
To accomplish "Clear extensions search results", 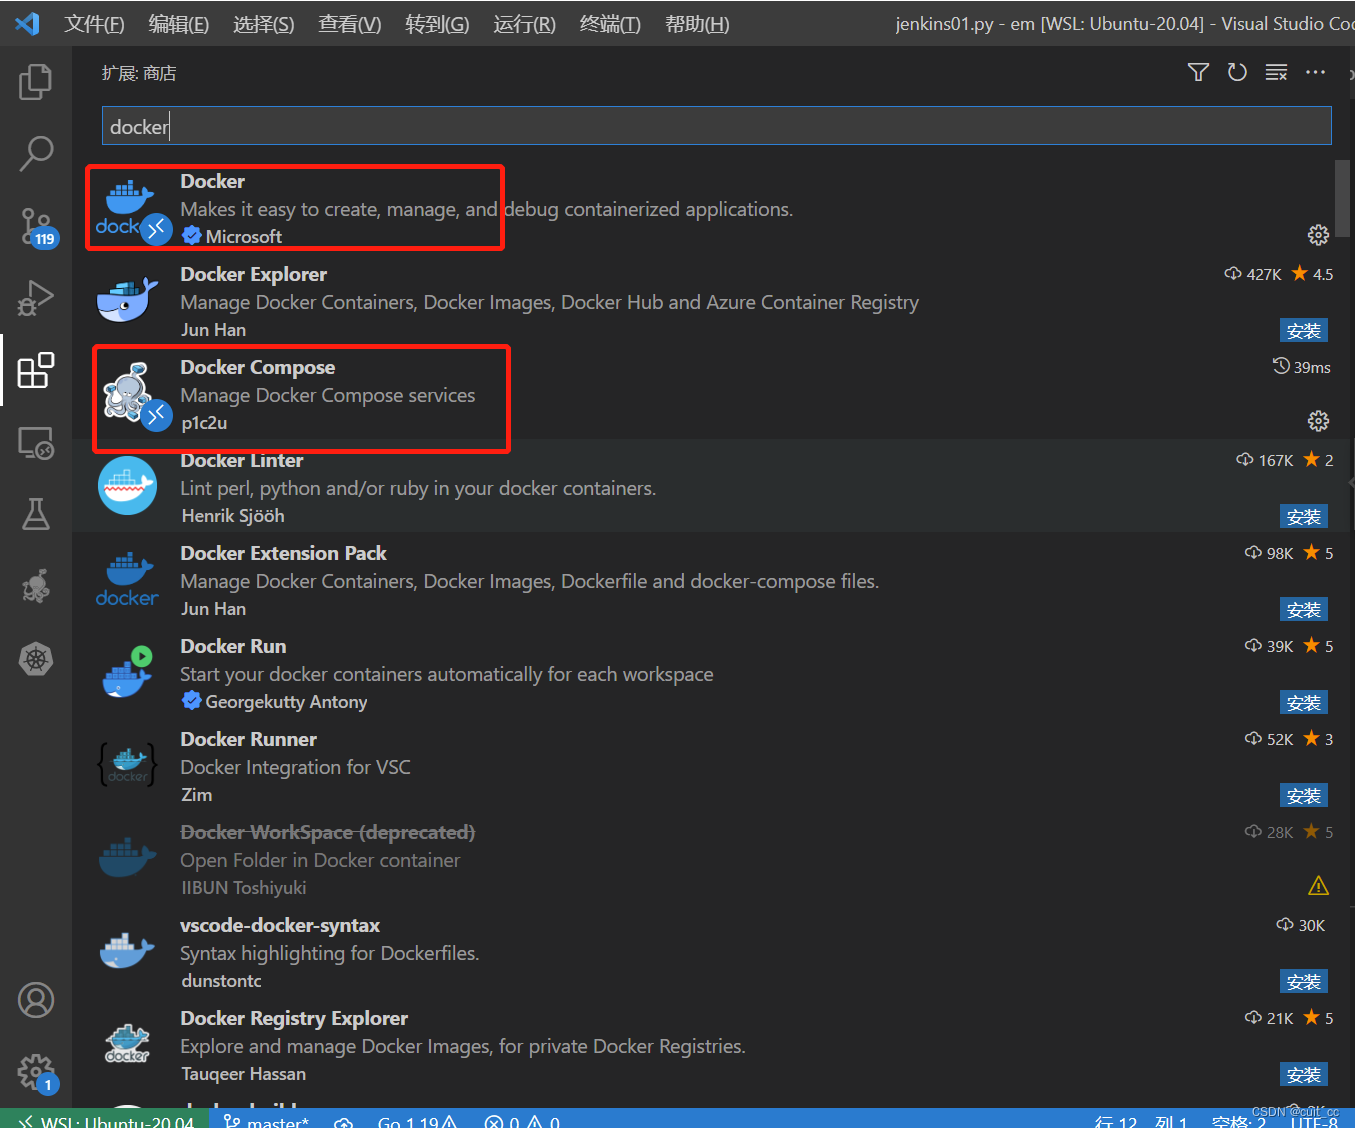I will 1276,72.
